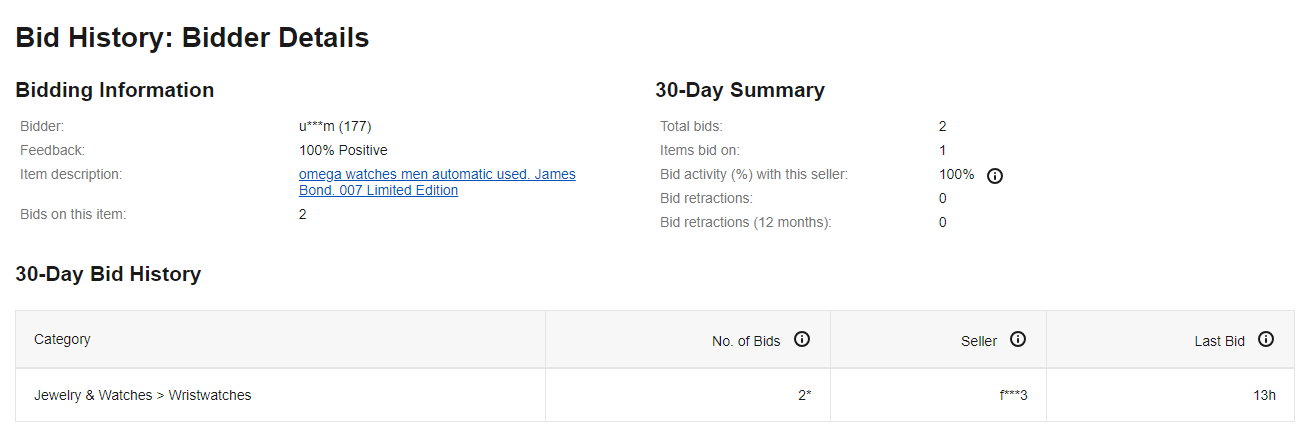Click the 13h last bid cell
The width and height of the screenshot is (1310, 435).
(x=1264, y=395)
